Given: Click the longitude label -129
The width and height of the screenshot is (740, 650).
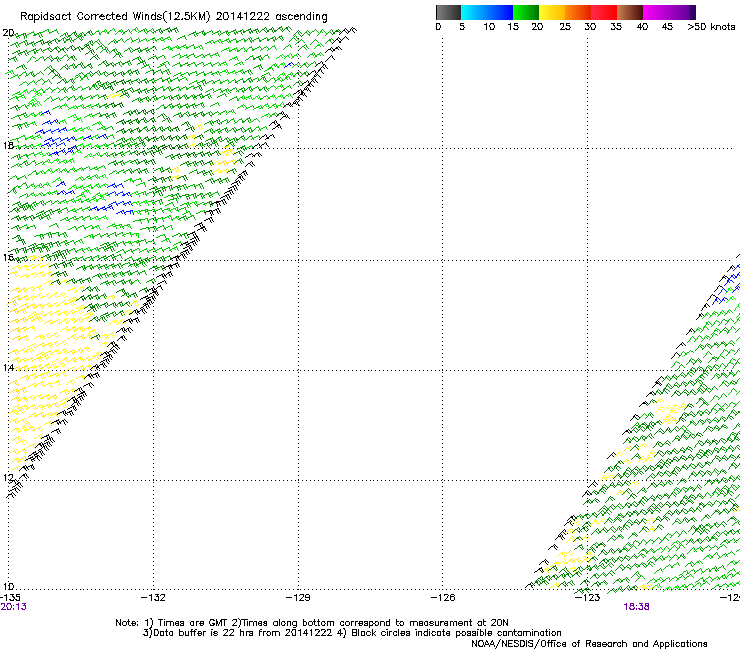Looking at the screenshot, I should (x=298, y=598).
